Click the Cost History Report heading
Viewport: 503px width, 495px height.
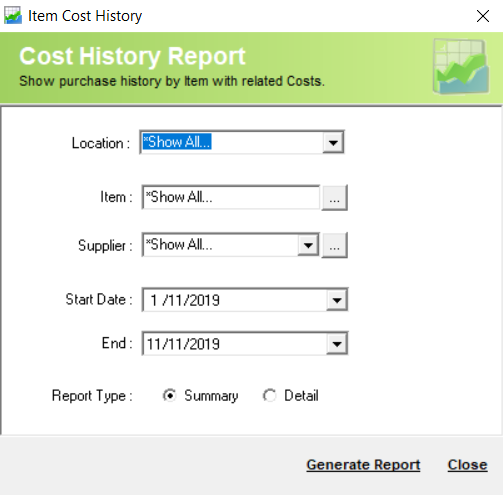pos(132,56)
